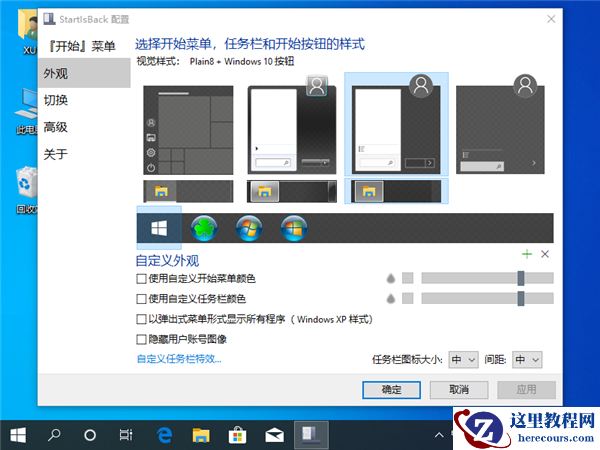Launch Microsoft Edge from taskbar
This screenshot has width=600, height=450.
(x=165, y=435)
